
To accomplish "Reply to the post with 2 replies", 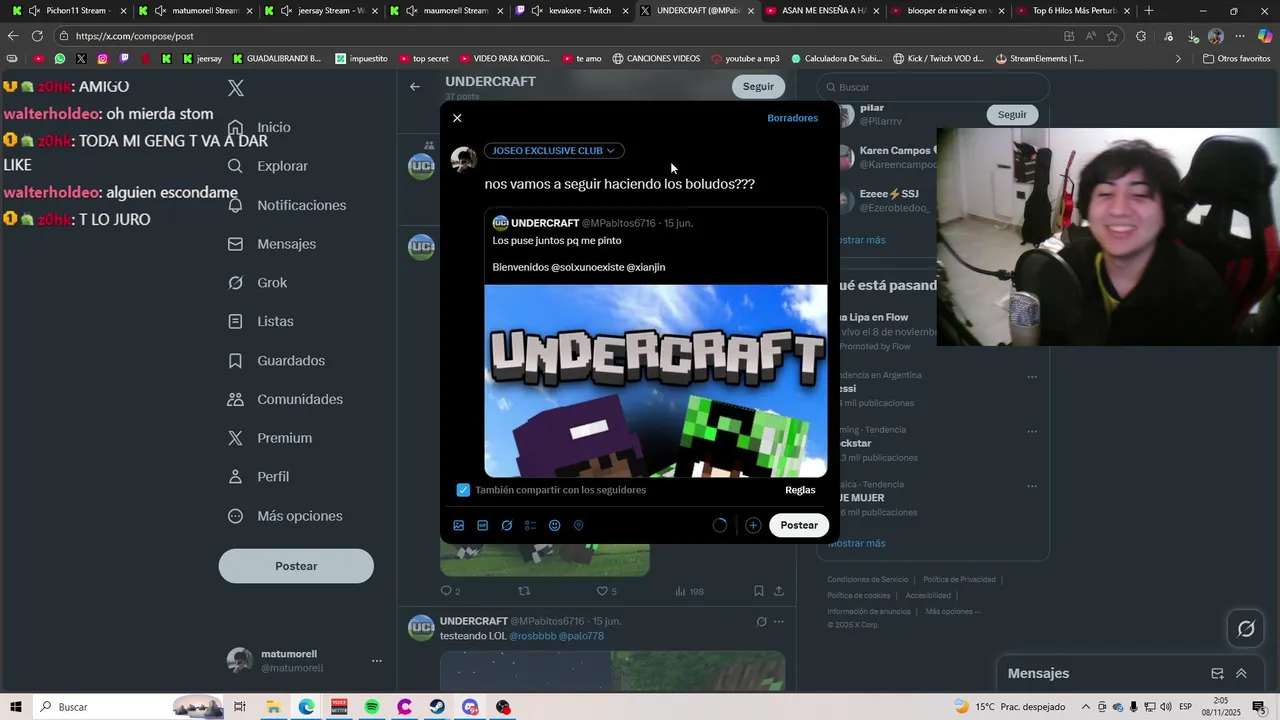I will [450, 592].
